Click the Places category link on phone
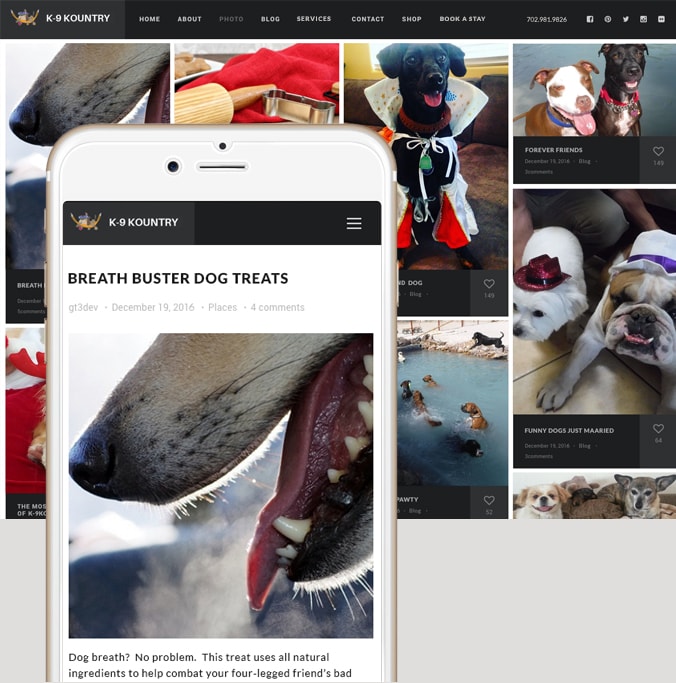Viewport: 676px width, 683px height. (223, 308)
